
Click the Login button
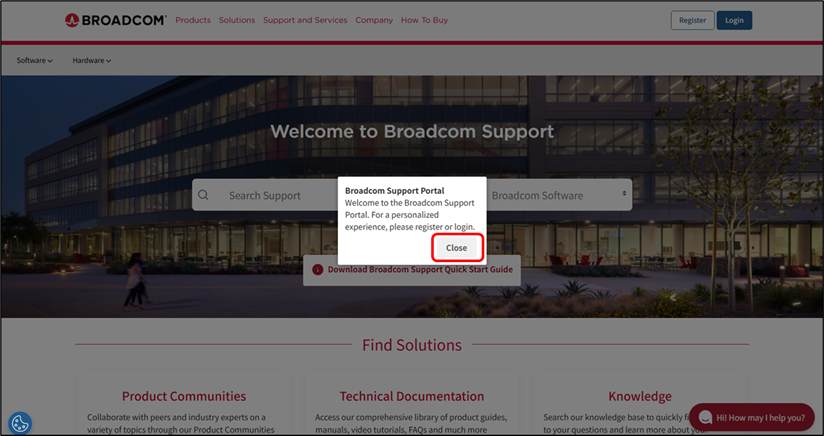coord(734,20)
